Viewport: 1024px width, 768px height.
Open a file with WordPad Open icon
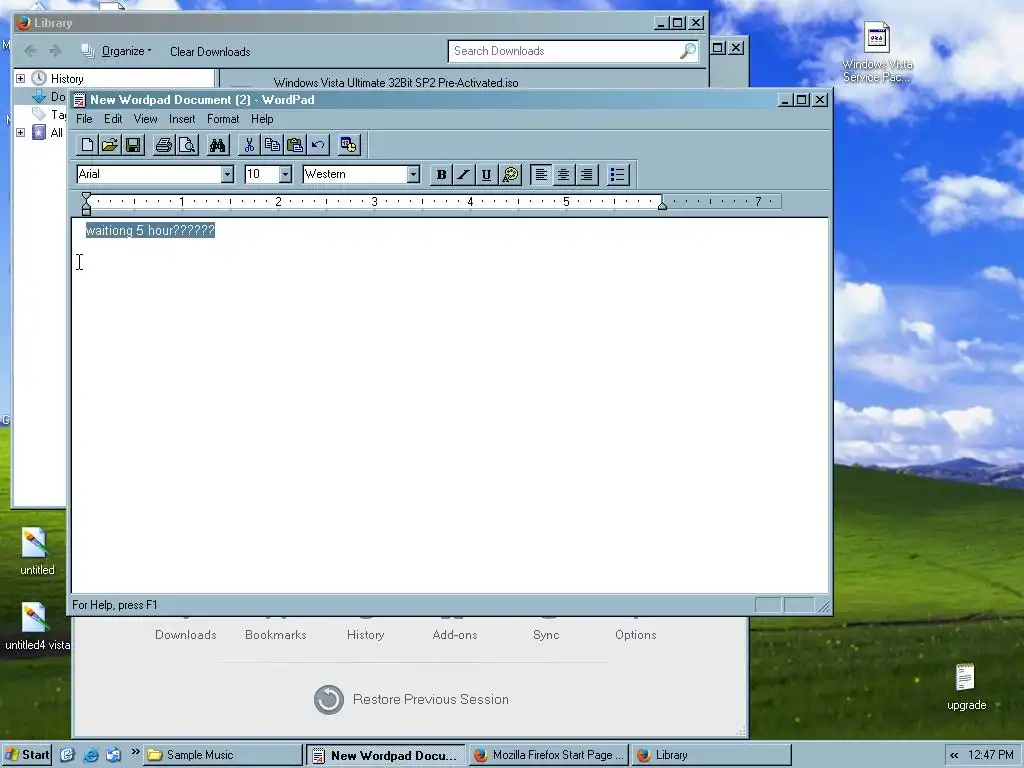coord(110,145)
